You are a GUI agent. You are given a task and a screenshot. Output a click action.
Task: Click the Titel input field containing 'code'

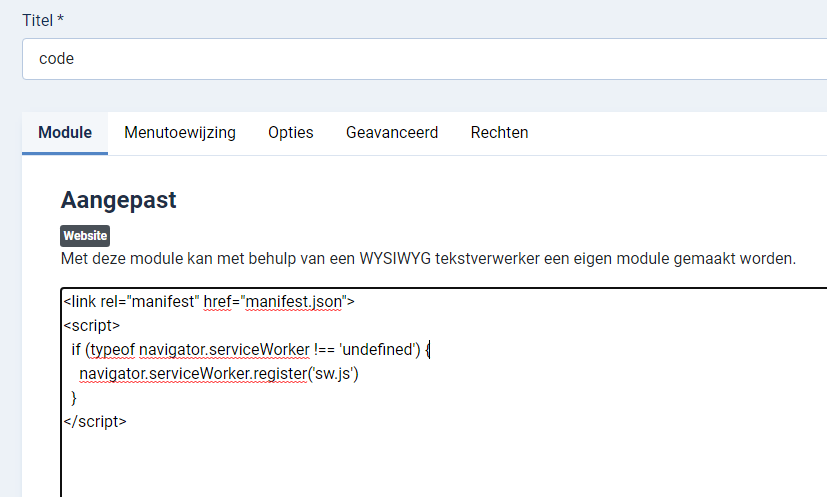(x=425, y=59)
